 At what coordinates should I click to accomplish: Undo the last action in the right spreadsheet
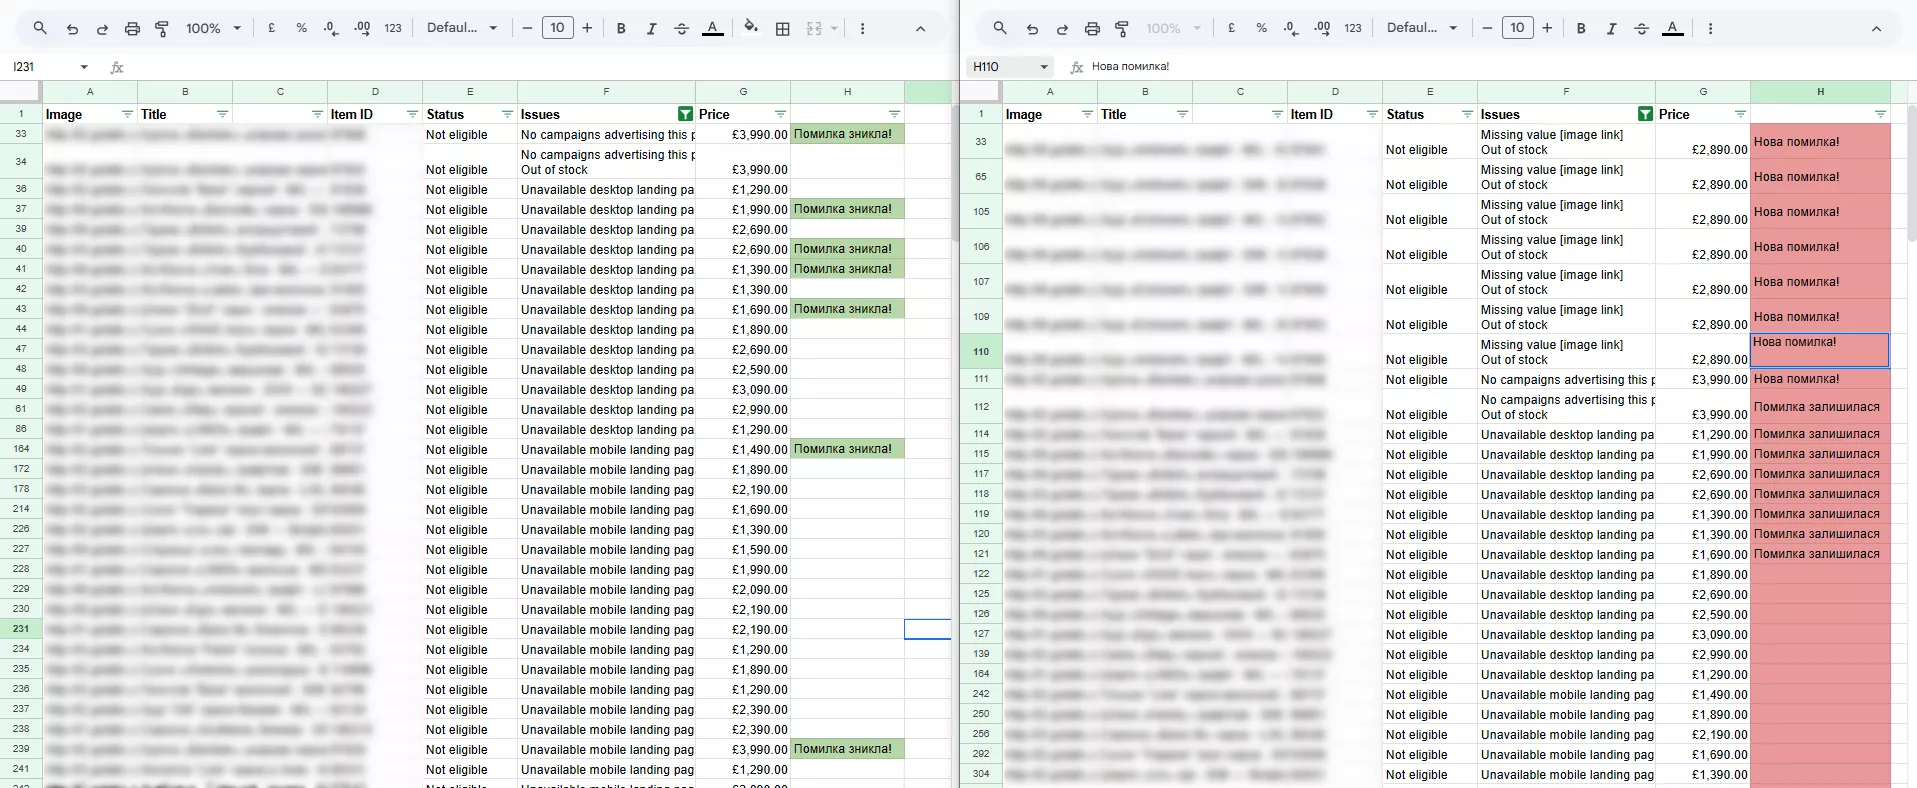[1032, 29]
